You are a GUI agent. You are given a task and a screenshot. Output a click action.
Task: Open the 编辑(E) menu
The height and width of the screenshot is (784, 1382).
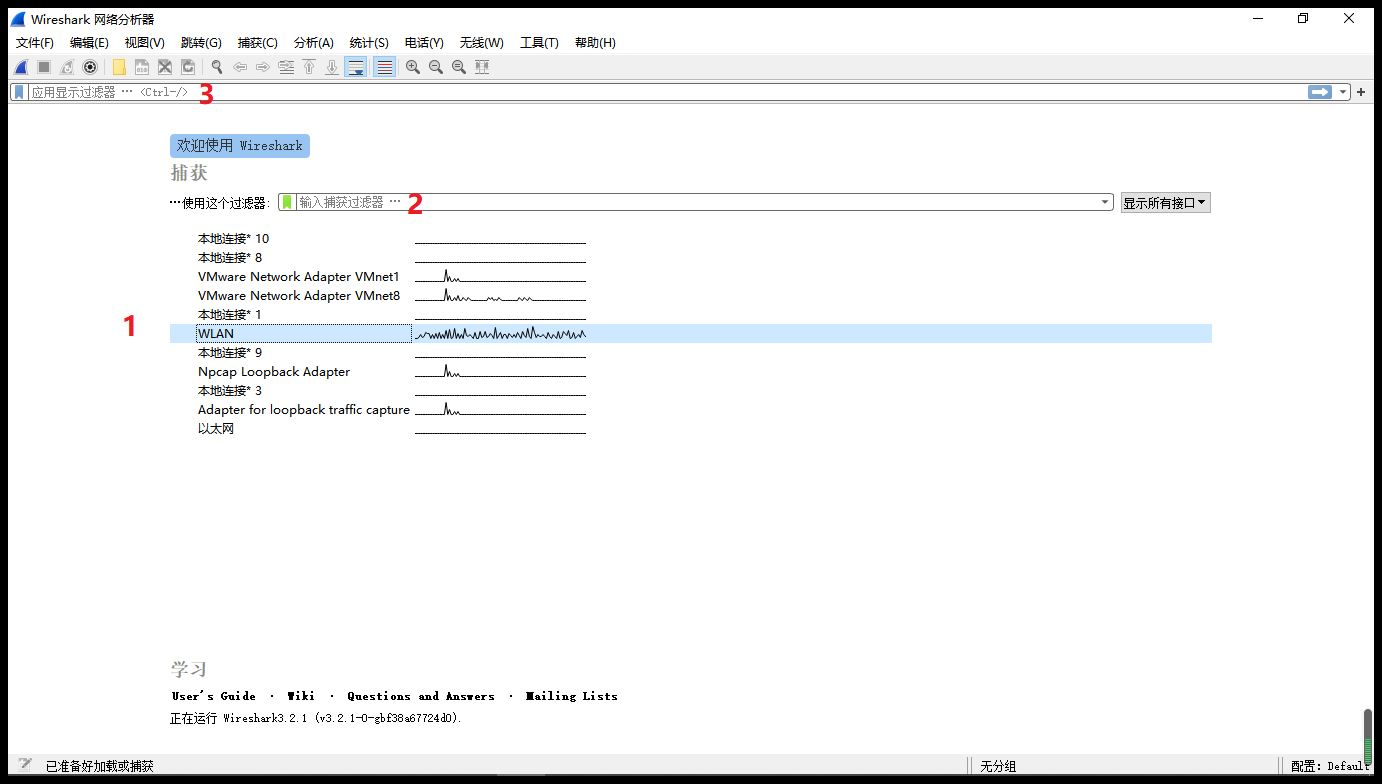pos(89,43)
